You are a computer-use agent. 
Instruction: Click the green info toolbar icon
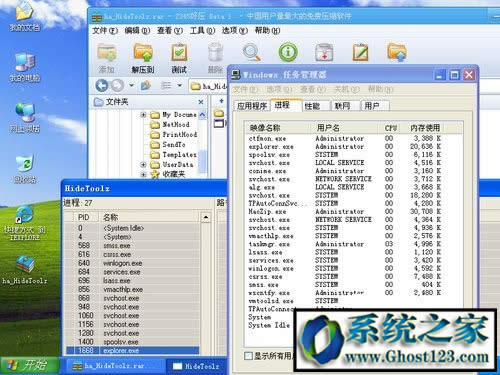pyautogui.click(x=288, y=52)
